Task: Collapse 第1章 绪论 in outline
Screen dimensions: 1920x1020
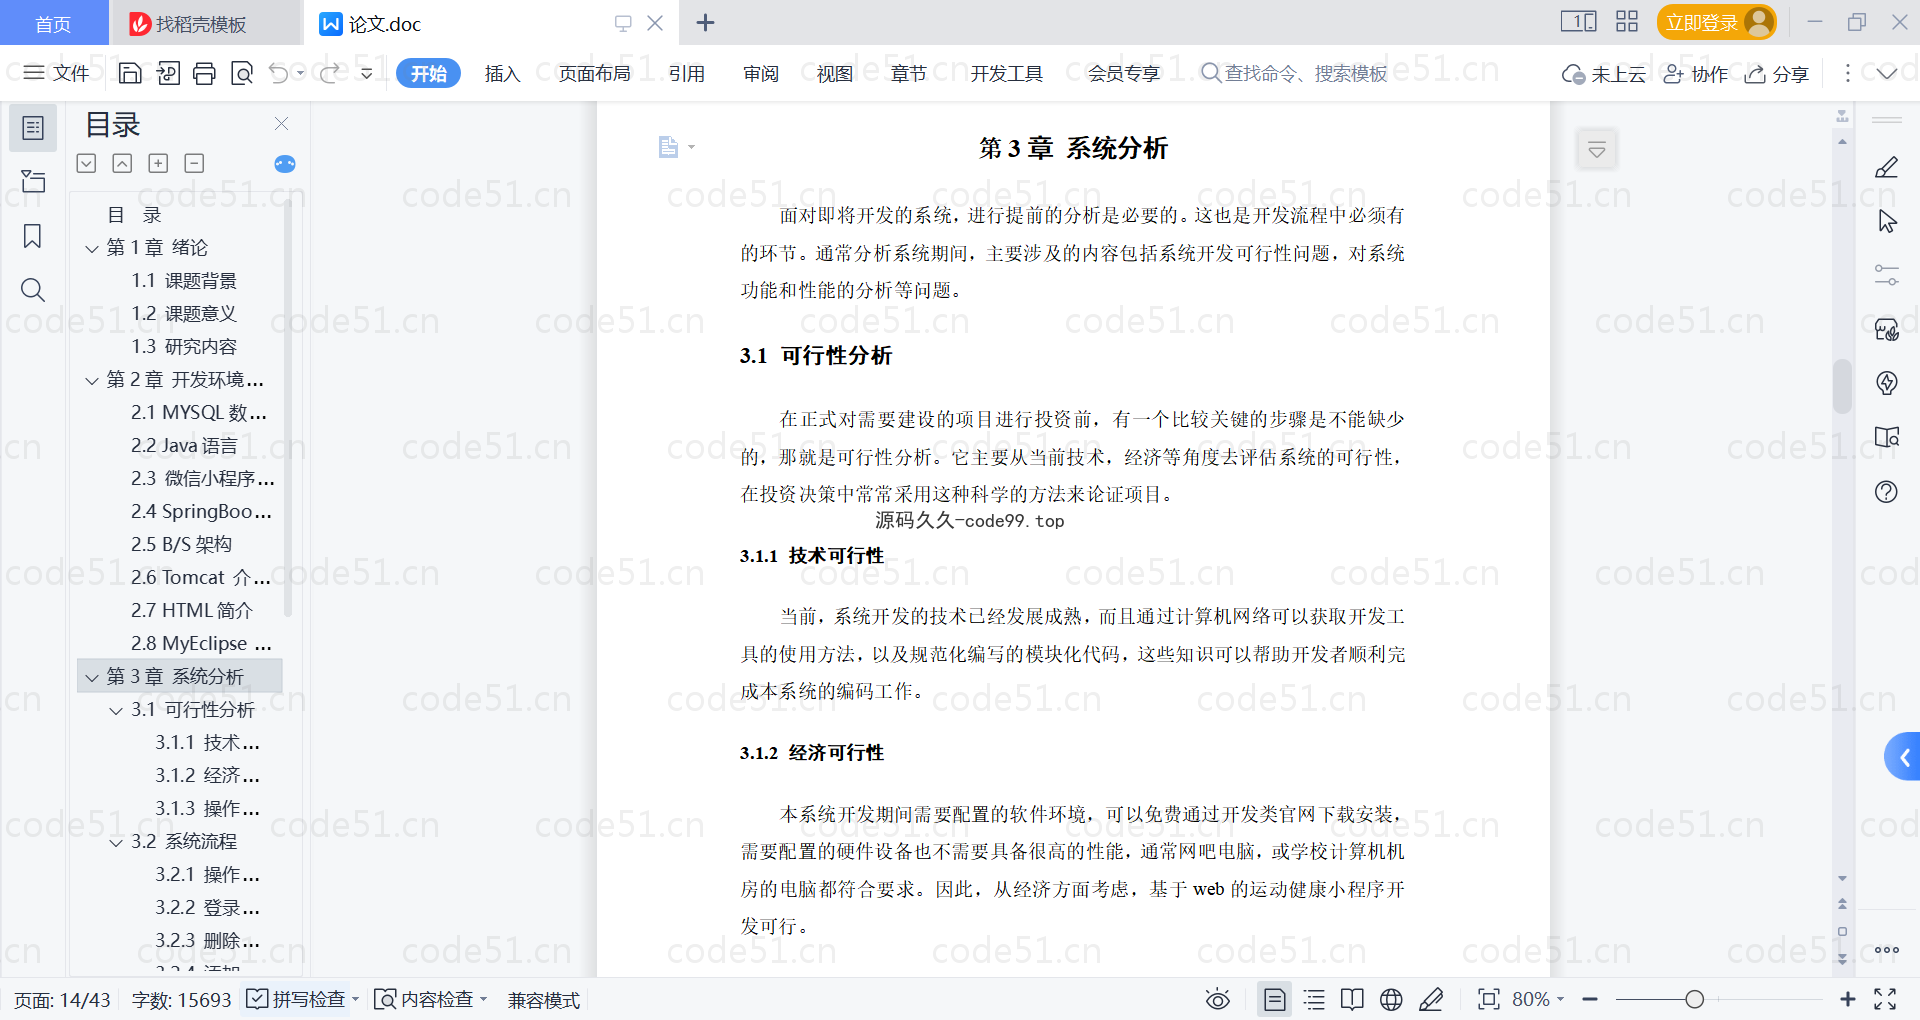Action: pyautogui.click(x=92, y=248)
